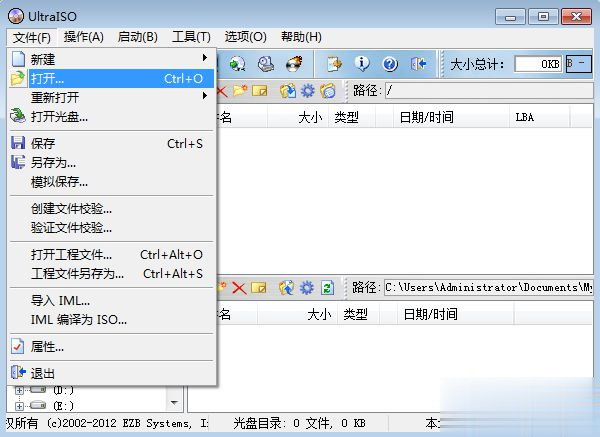
Task: Choose 退出 menu entry
Action: pos(111,373)
